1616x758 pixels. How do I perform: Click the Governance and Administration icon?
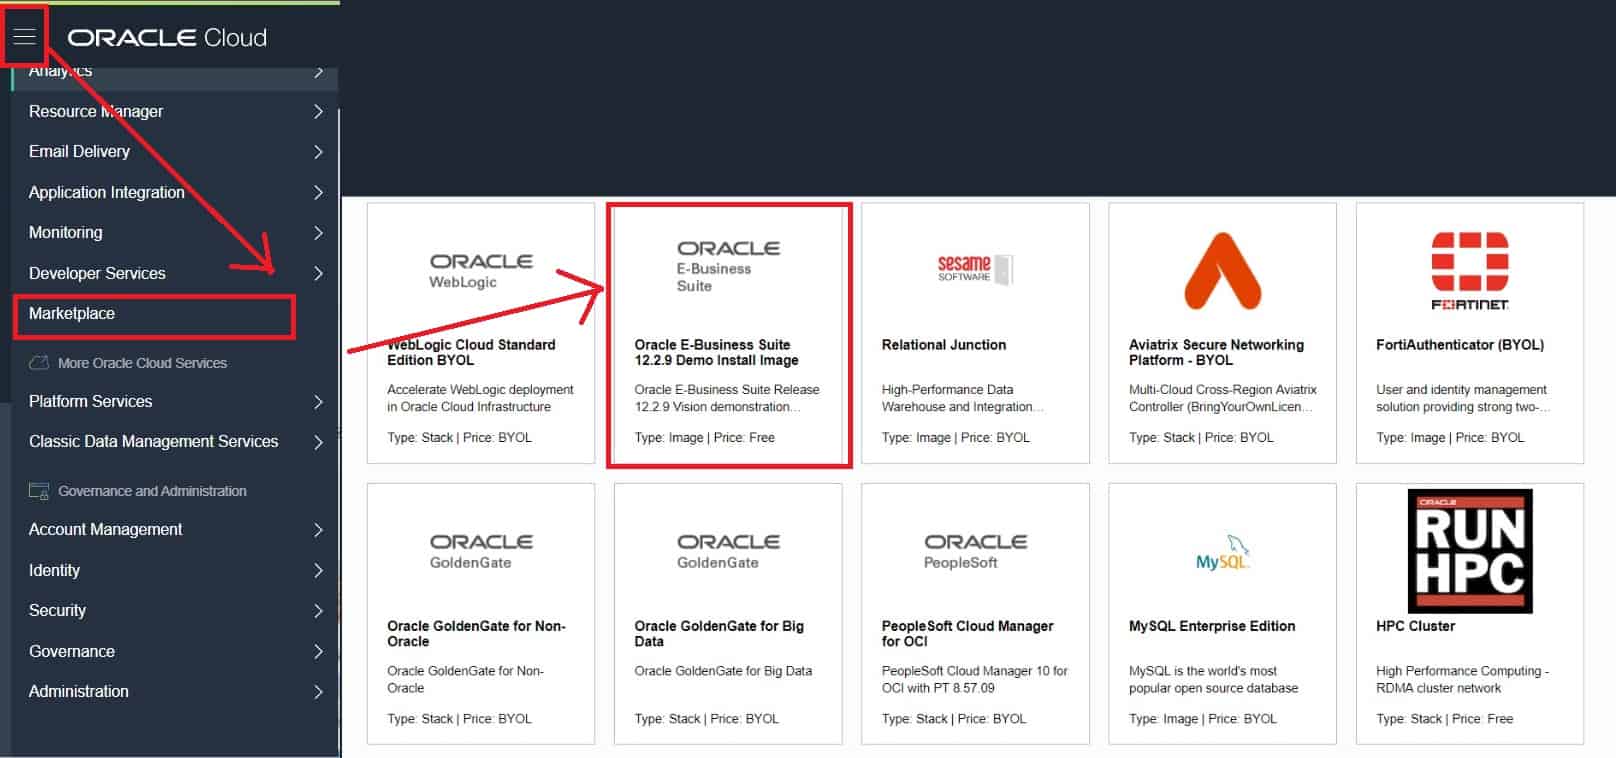coord(39,491)
